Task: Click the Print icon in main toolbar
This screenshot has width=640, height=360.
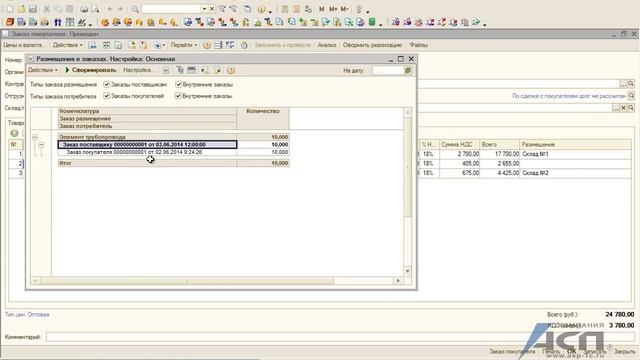Action: pos(84,9)
